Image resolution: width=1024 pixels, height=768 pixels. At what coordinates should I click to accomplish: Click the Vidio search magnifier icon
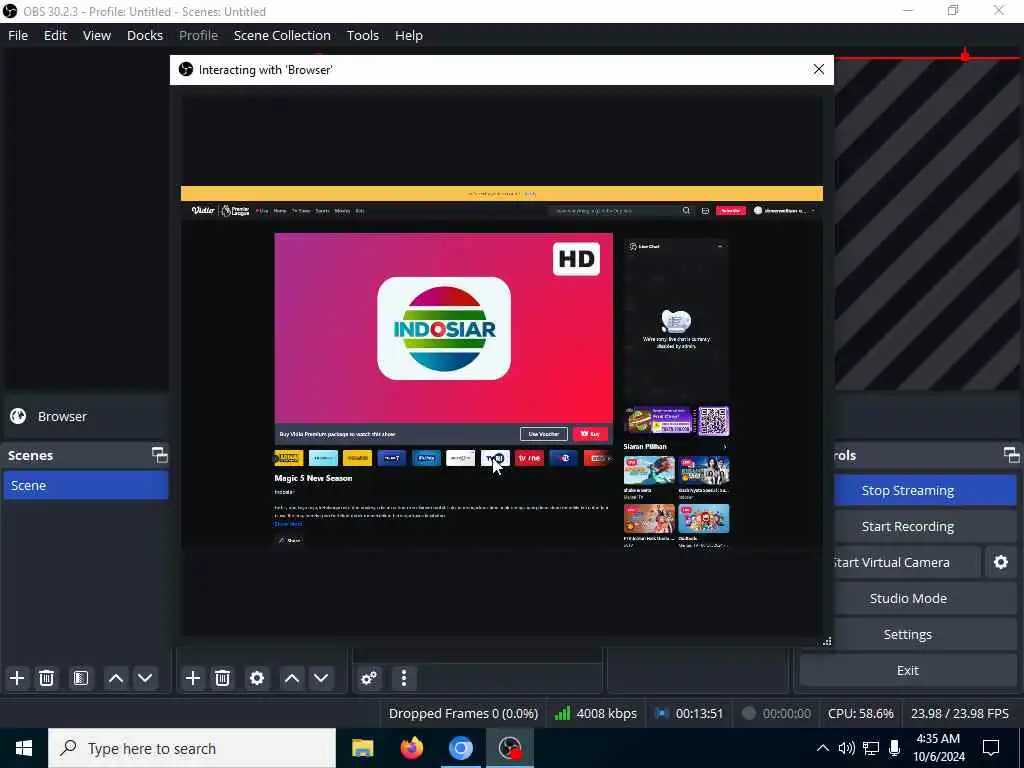(x=686, y=211)
